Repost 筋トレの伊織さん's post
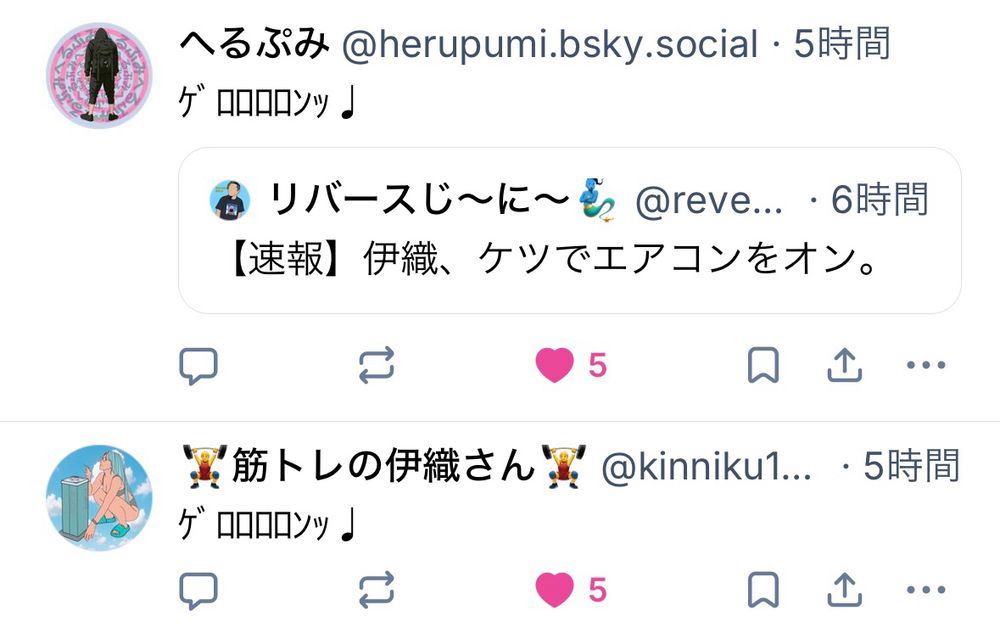1000x640 pixels. point(376,590)
